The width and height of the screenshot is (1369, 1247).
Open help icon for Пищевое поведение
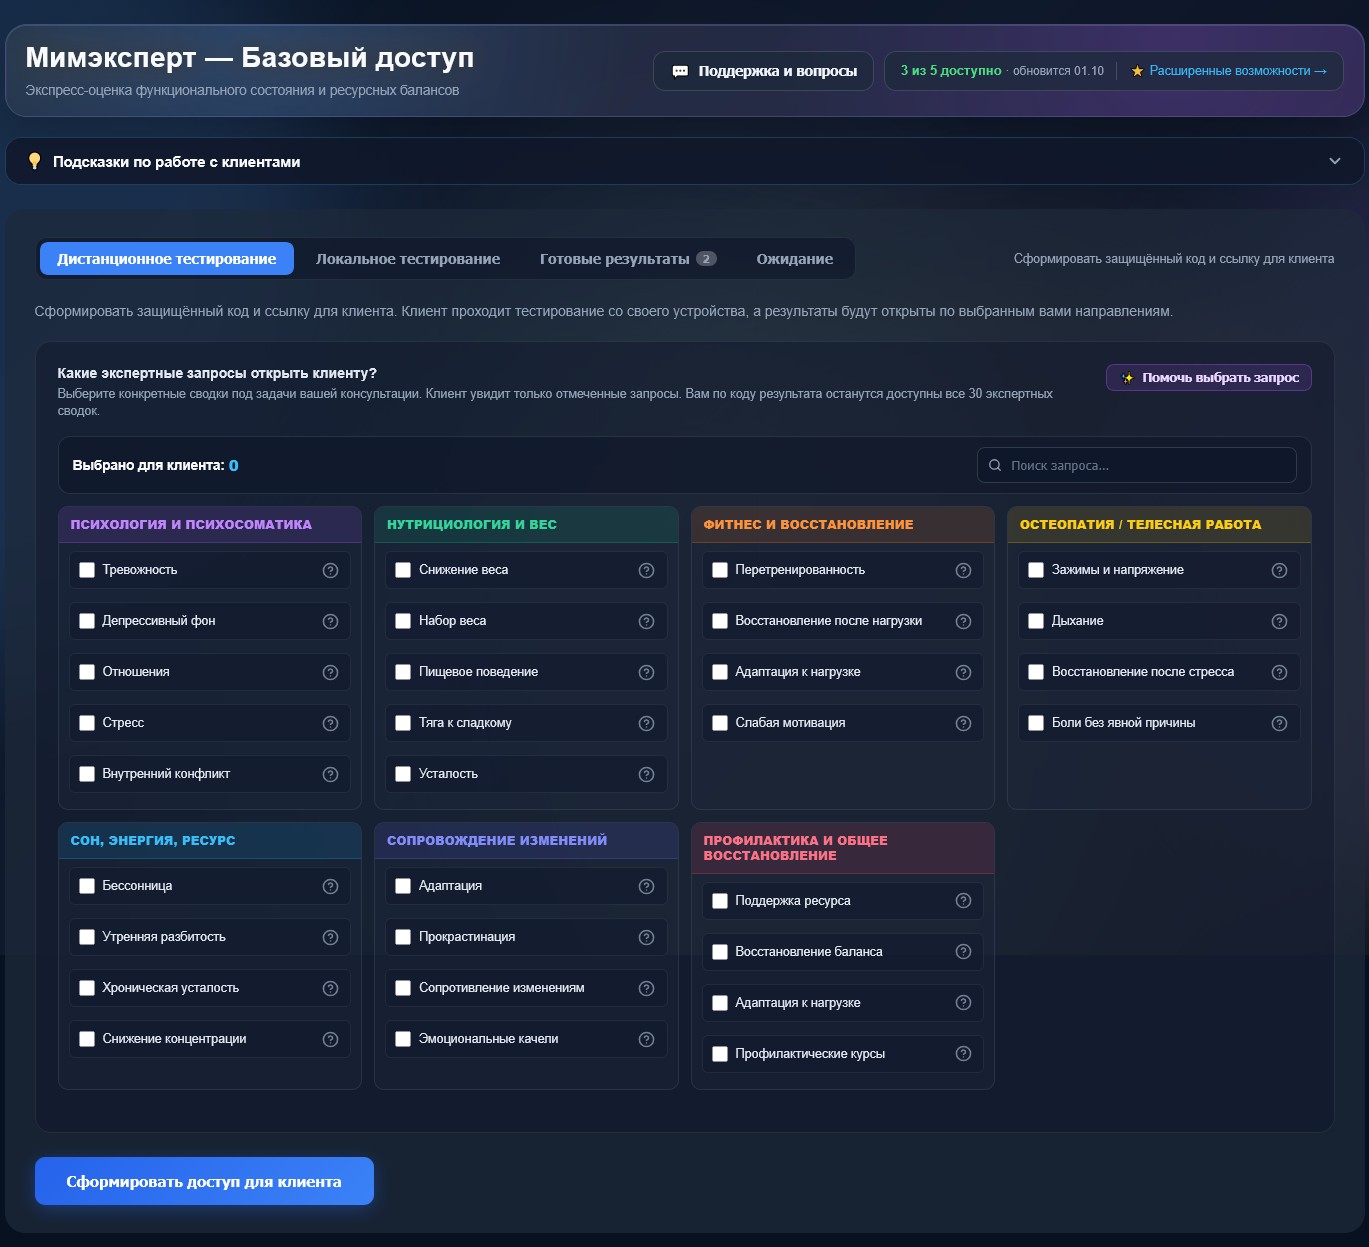(x=646, y=672)
